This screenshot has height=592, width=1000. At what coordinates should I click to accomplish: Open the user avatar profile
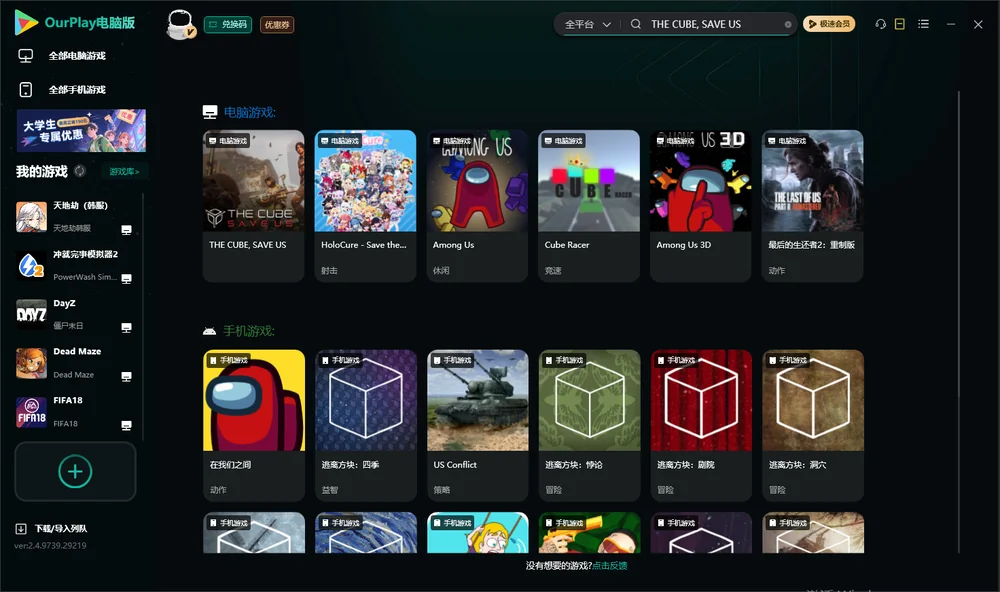point(180,25)
